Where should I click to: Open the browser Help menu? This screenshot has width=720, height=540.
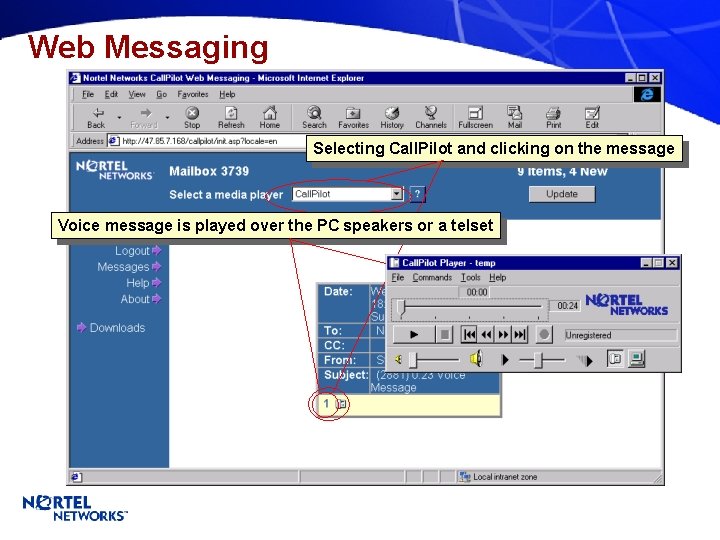(227, 94)
